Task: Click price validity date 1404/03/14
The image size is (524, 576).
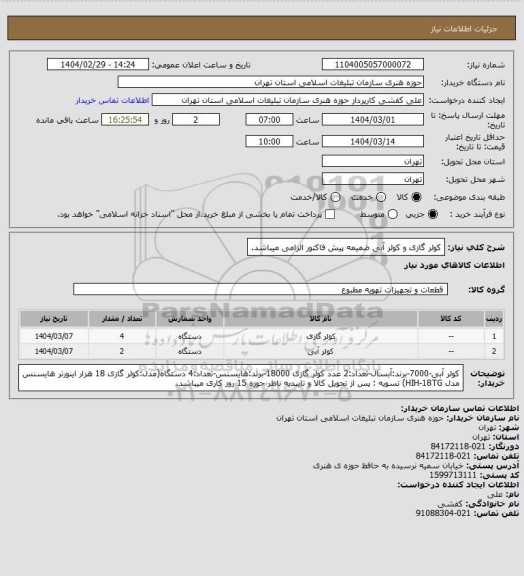Action: pyautogui.click(x=373, y=141)
